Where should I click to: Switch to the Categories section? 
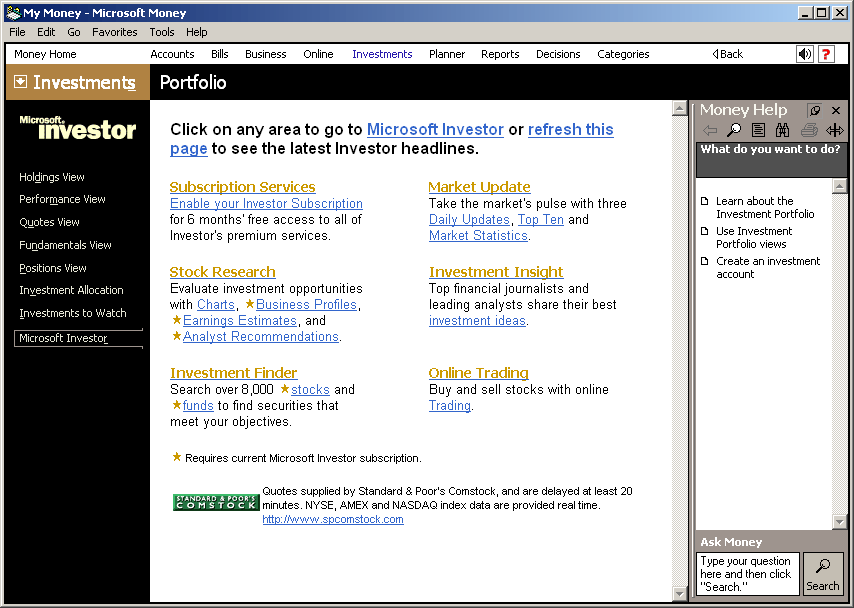pyautogui.click(x=623, y=54)
